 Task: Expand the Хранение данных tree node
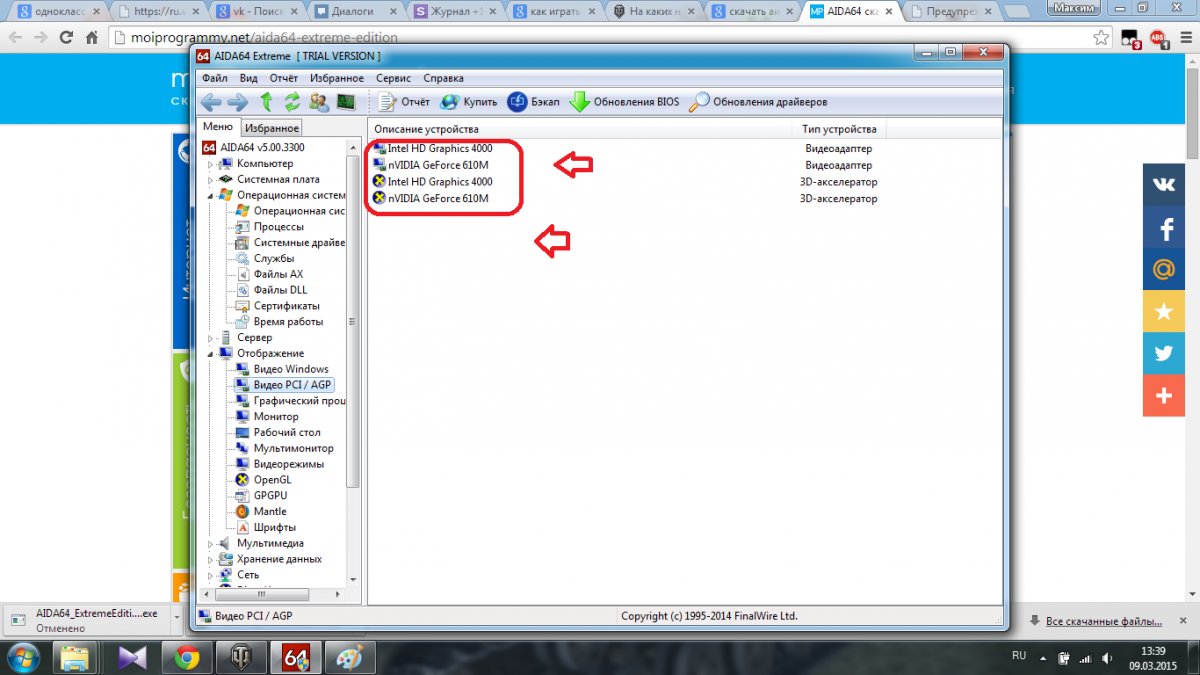coord(210,559)
